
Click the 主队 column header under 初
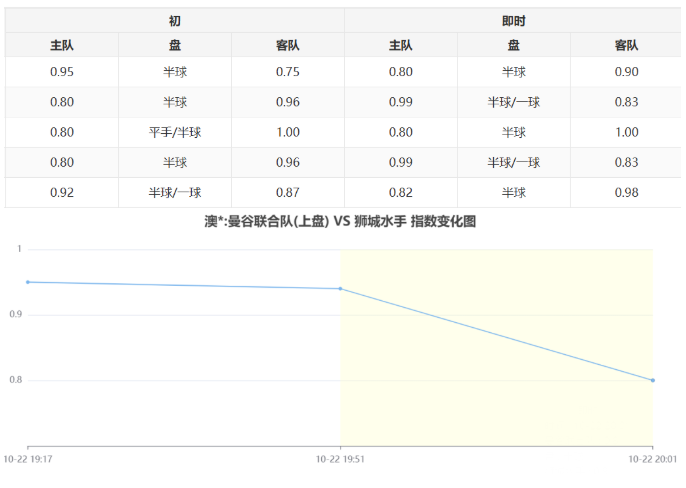[x=62, y=45]
